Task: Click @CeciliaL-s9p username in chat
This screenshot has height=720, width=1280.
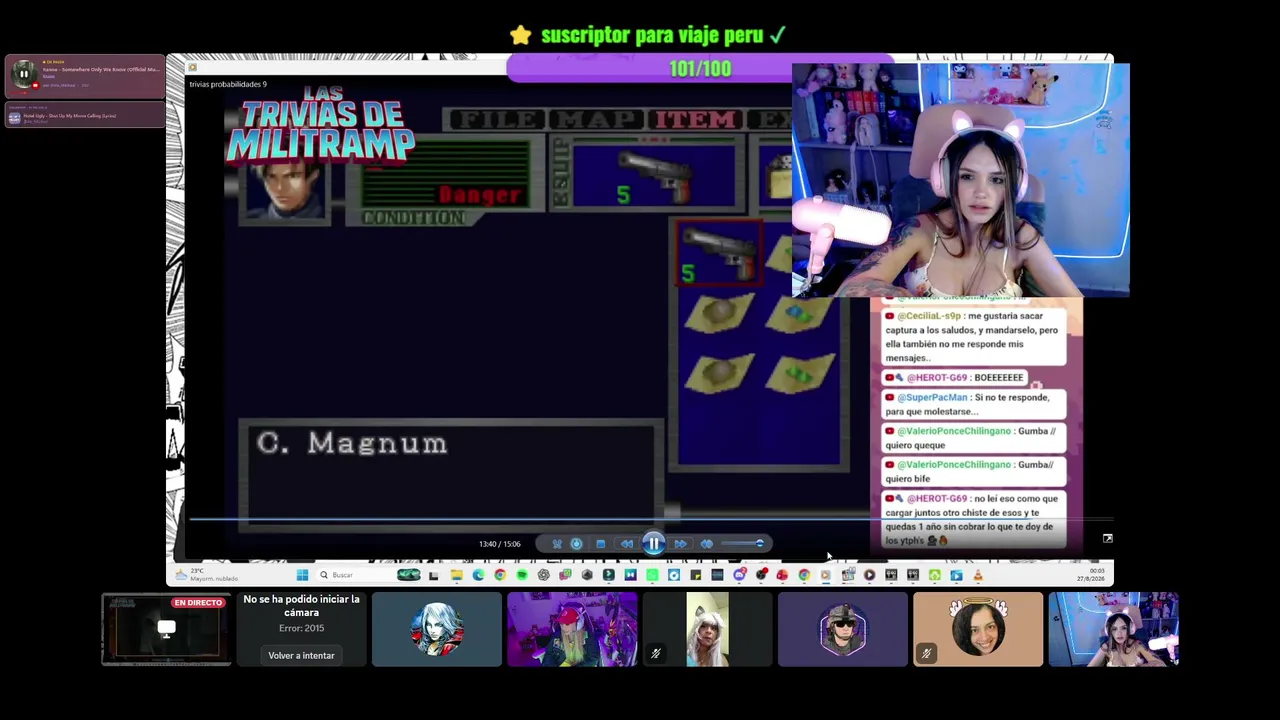Action: (928, 316)
